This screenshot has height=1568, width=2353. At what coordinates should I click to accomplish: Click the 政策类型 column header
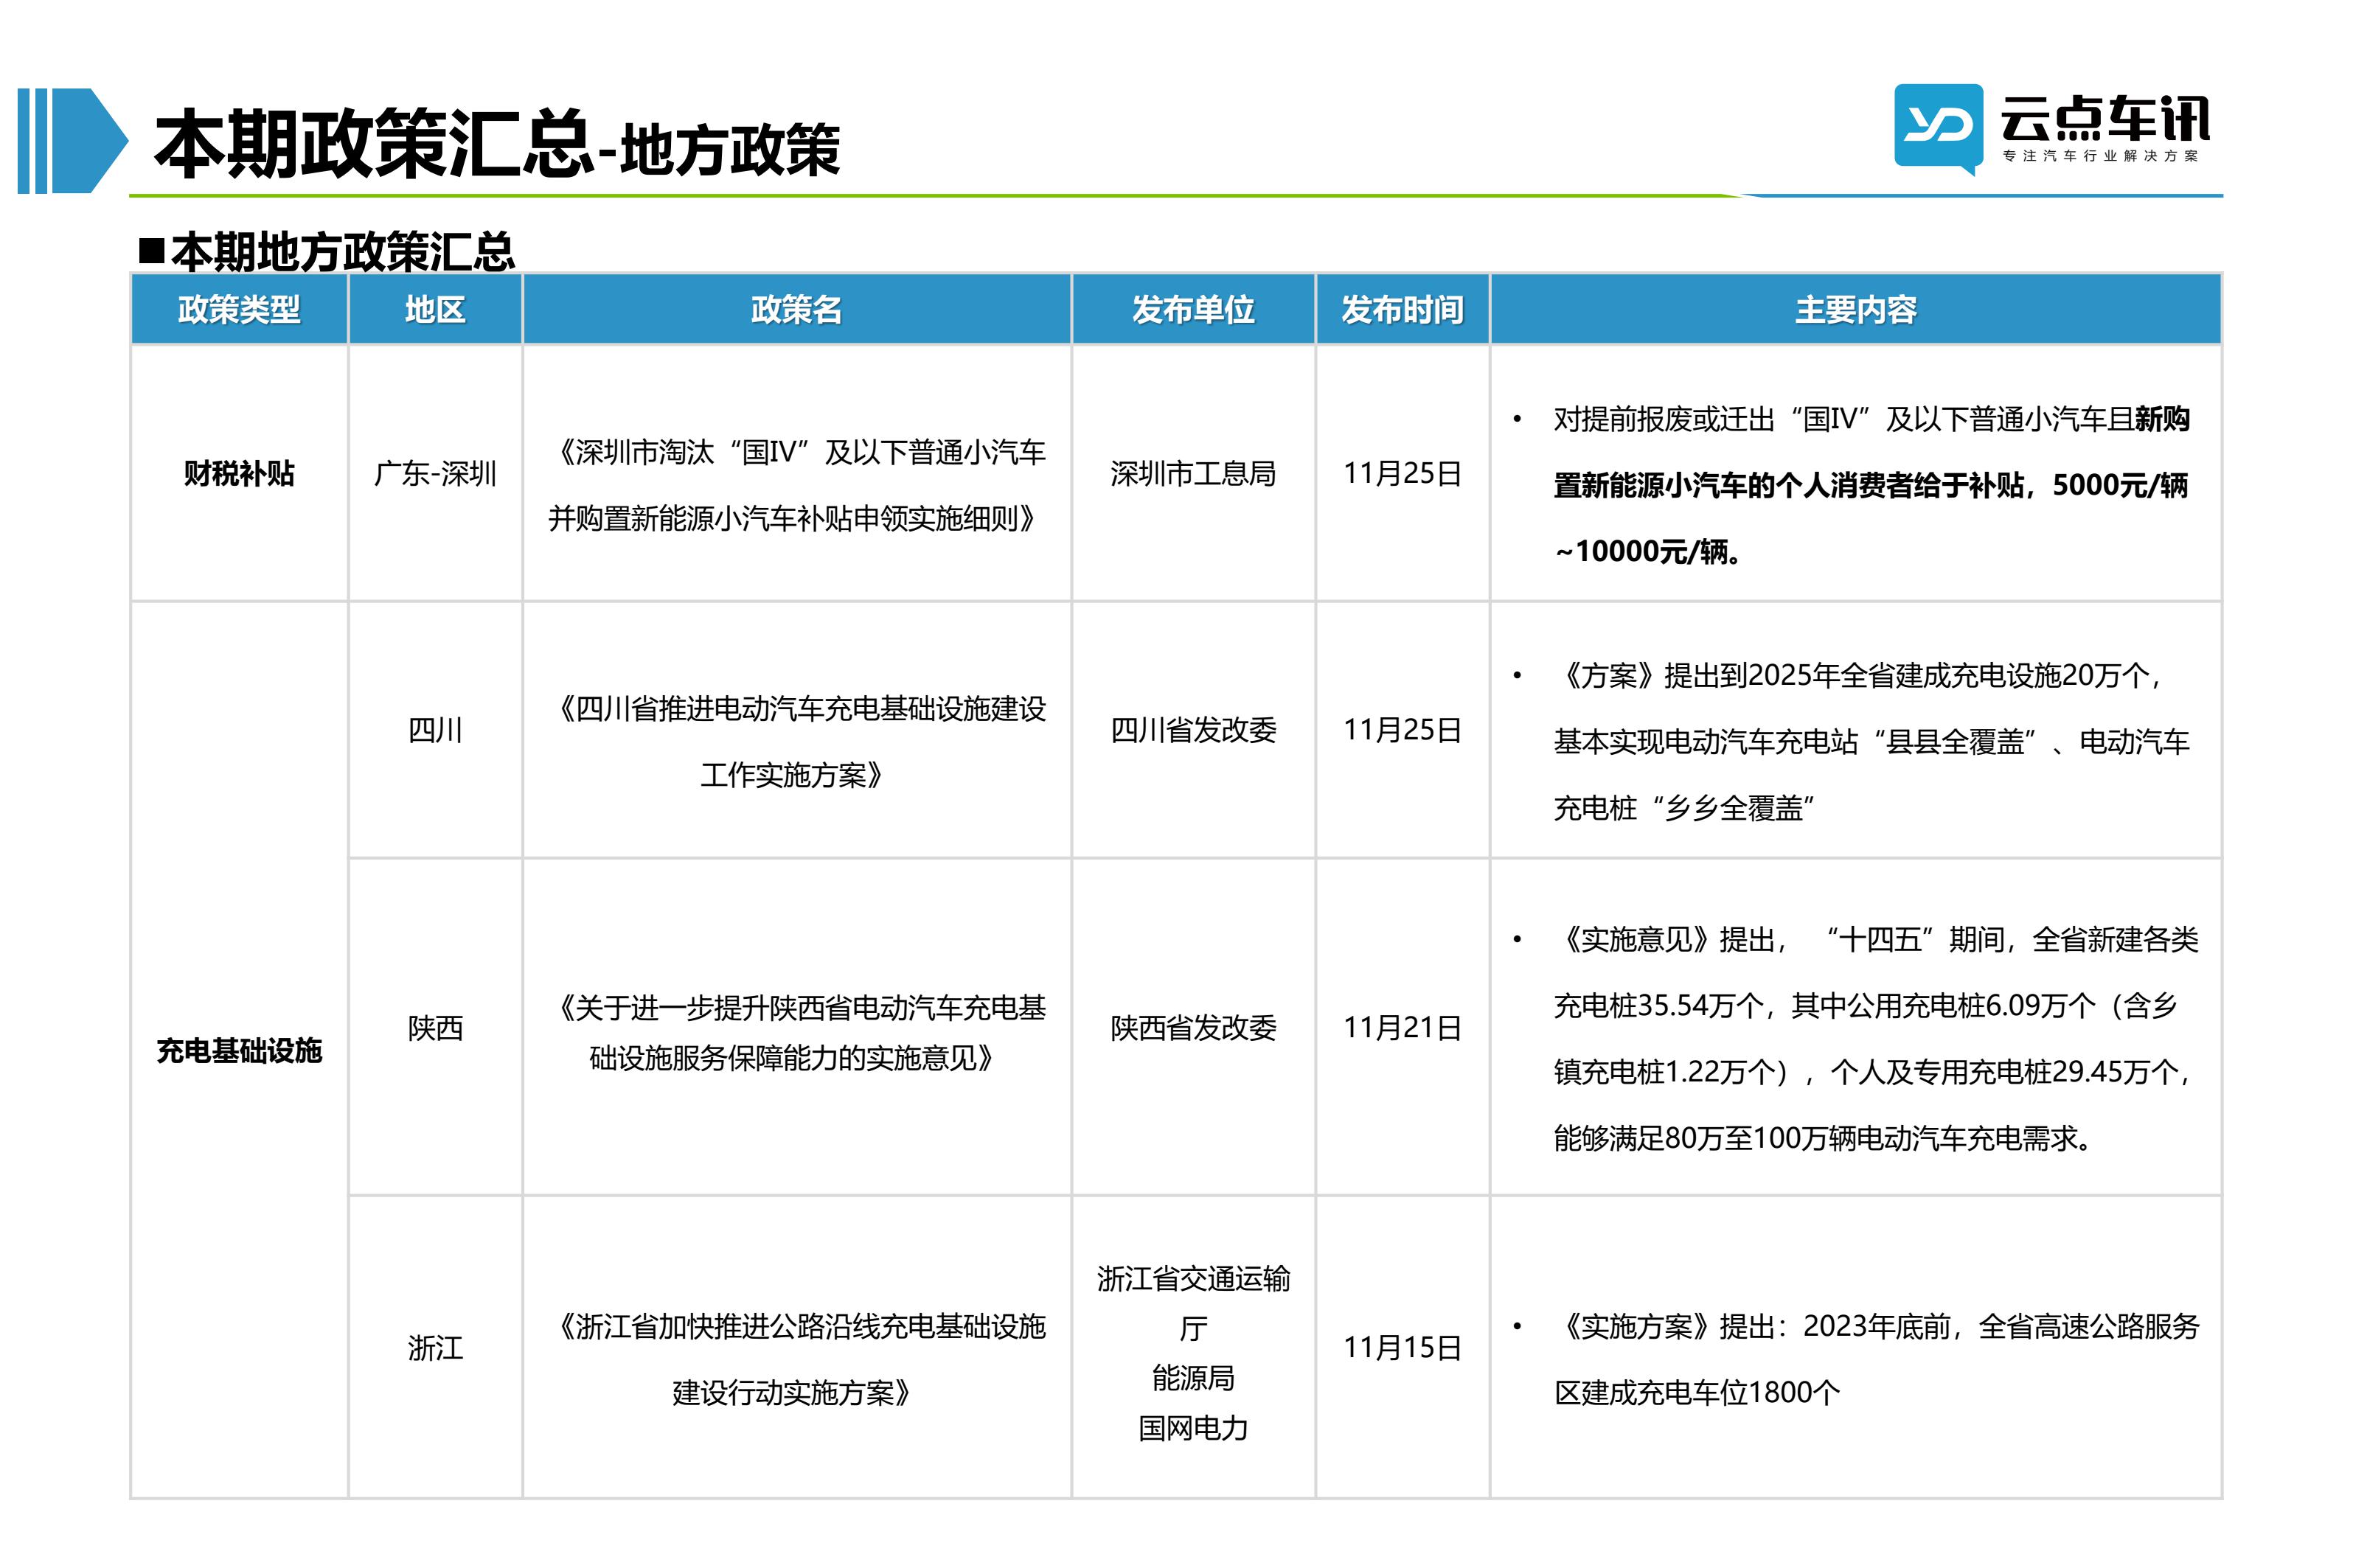point(239,309)
